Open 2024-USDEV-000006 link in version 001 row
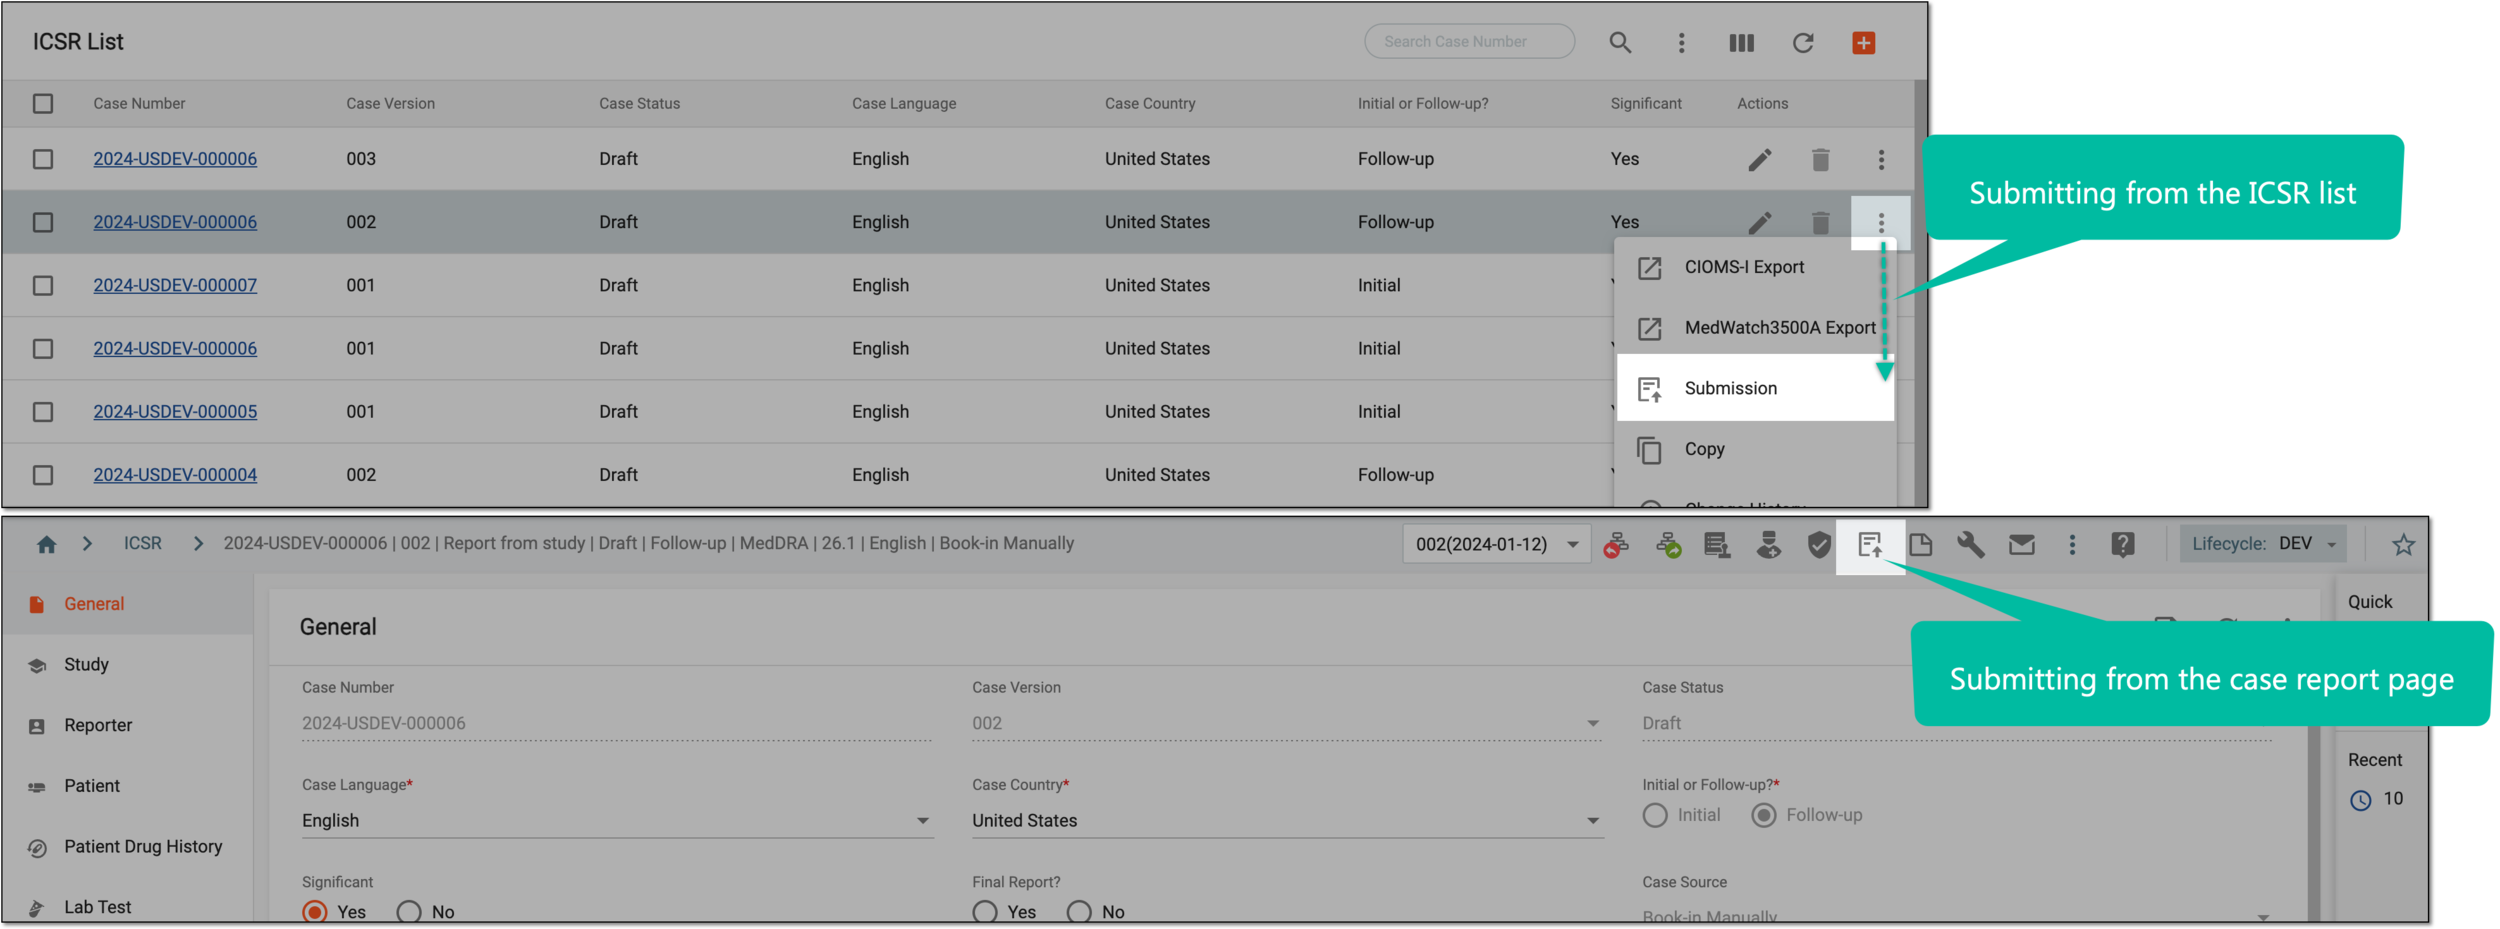This screenshot has height=929, width=2500. pyautogui.click(x=175, y=349)
